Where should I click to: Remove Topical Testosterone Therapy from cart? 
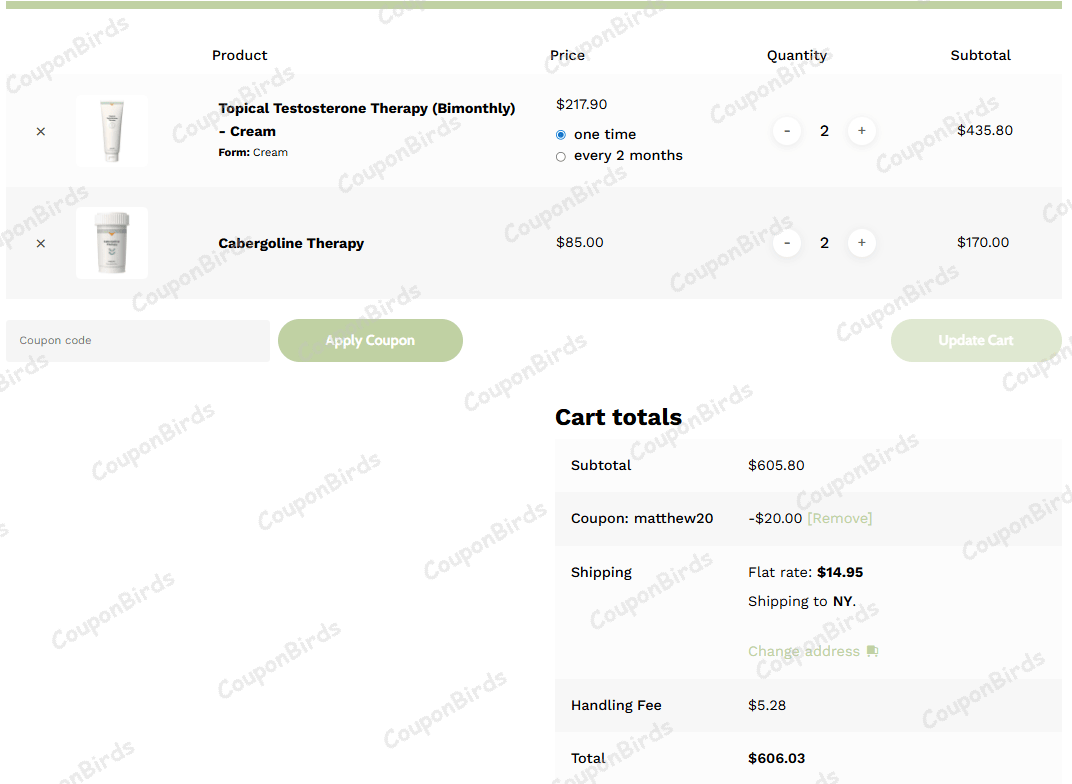point(40,131)
